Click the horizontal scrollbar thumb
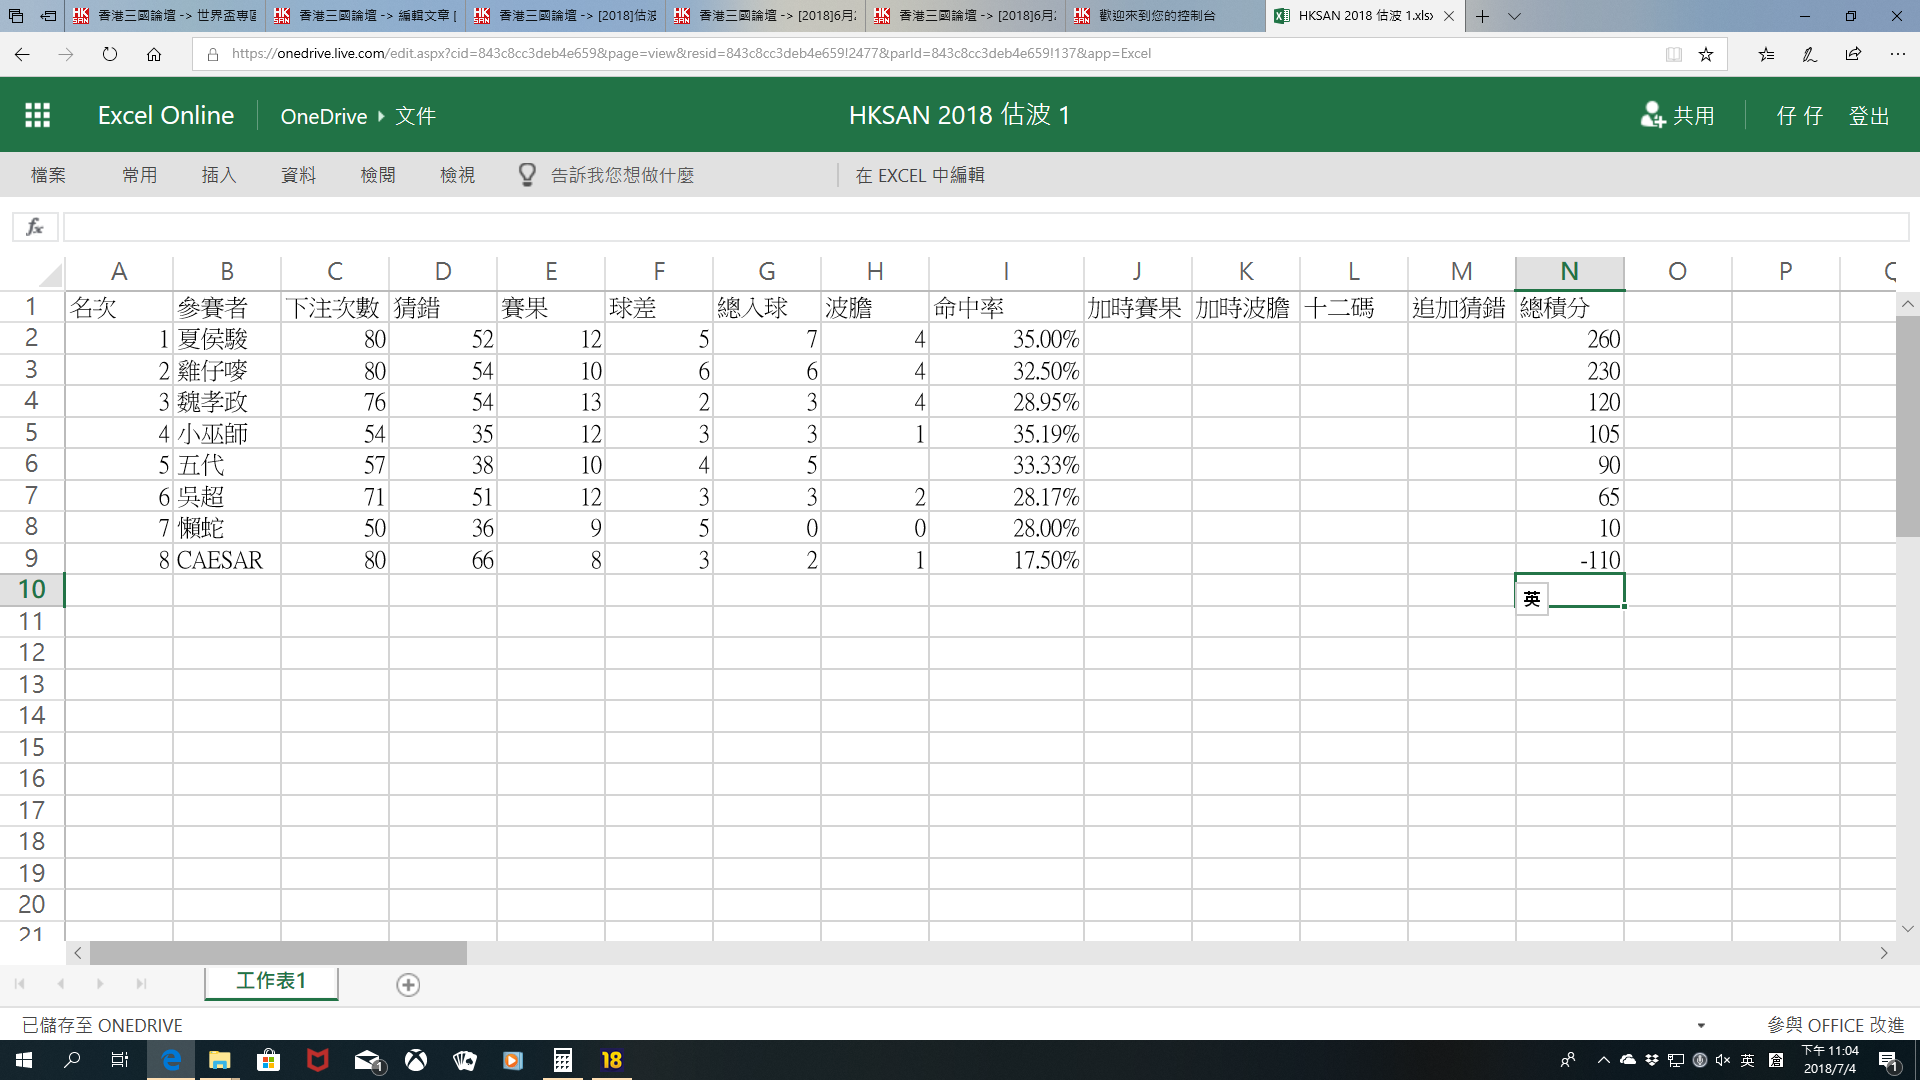The width and height of the screenshot is (1920, 1080). [278, 953]
